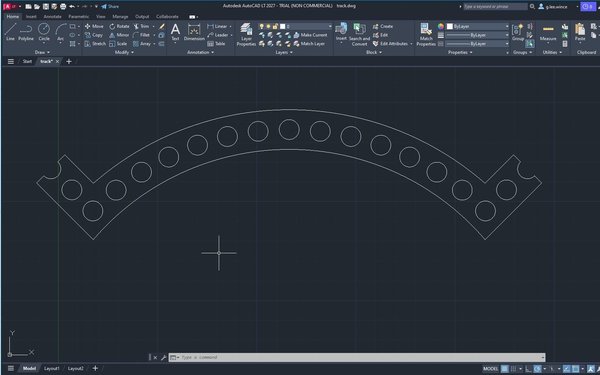Image resolution: width=600 pixels, height=375 pixels.
Task: Toggle the grid display in status bar
Action: coord(505,369)
